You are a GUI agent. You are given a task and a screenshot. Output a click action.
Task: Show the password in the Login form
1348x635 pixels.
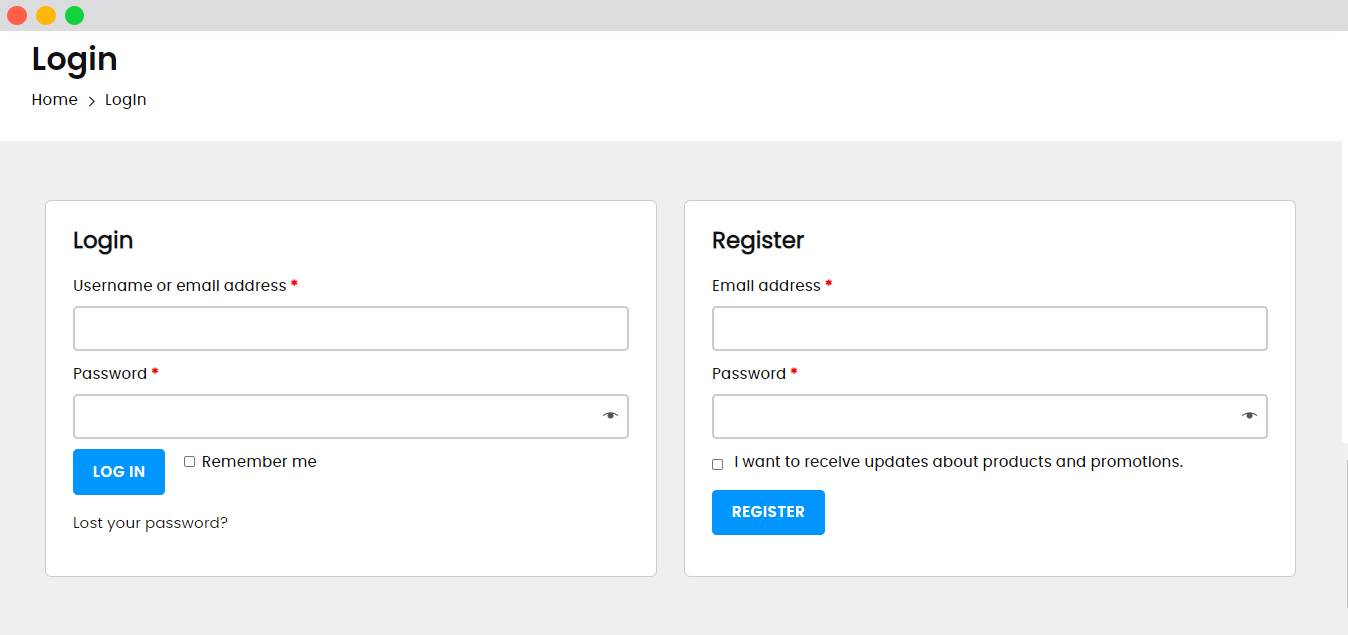pyautogui.click(x=610, y=416)
